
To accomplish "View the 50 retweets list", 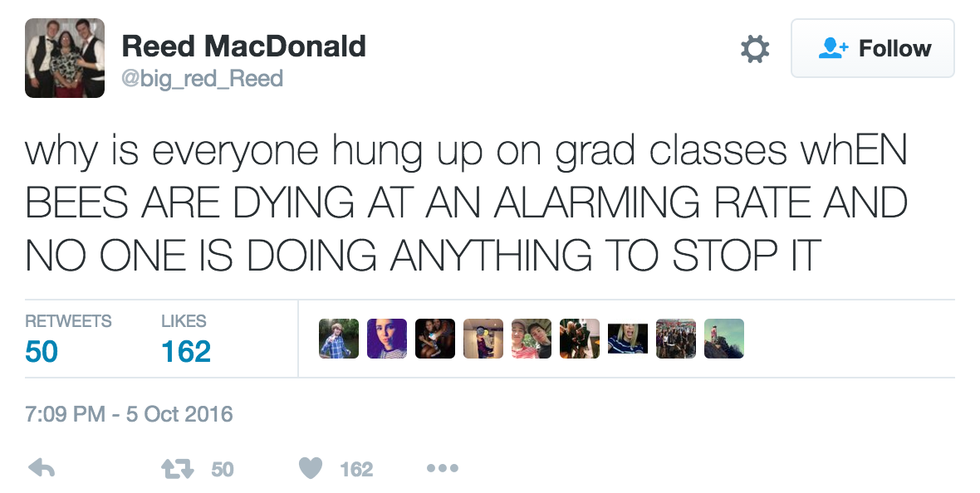I will [x=68, y=338].
